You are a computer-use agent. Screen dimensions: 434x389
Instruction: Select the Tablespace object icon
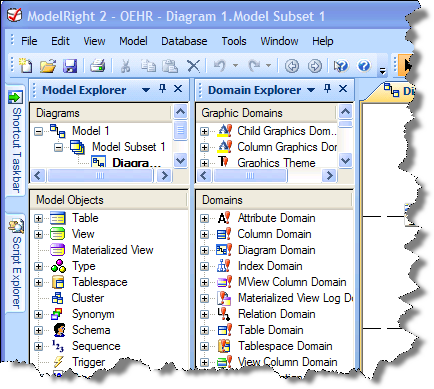[58, 282]
